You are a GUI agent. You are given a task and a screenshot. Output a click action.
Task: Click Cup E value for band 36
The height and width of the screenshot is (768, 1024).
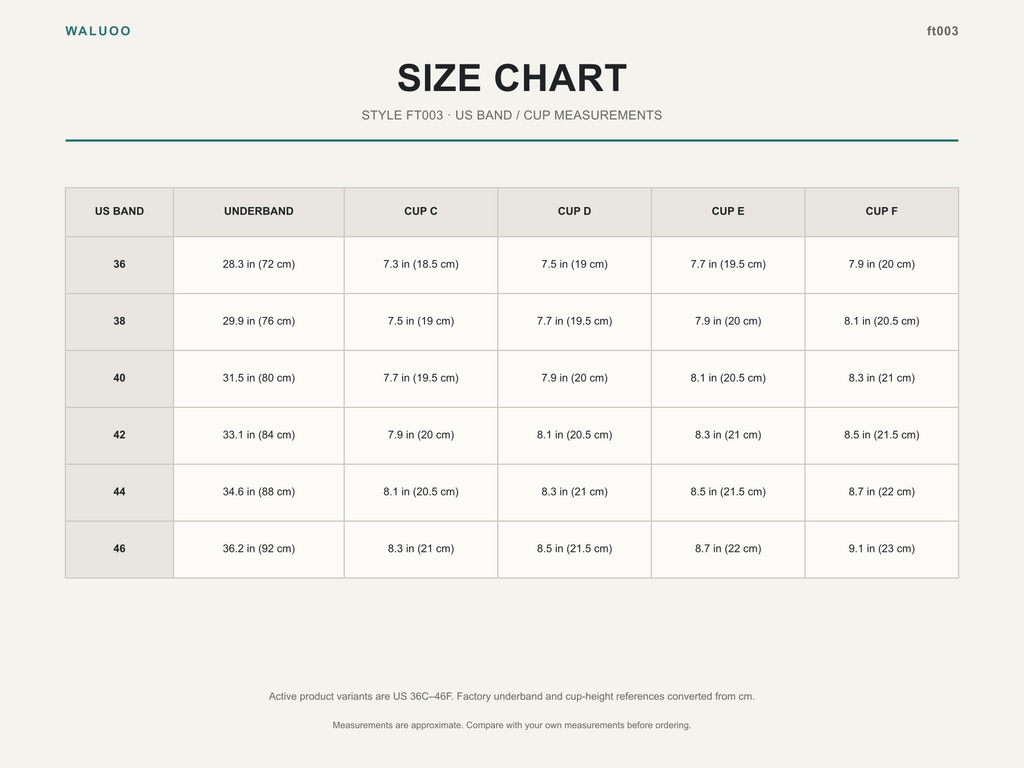tap(728, 264)
